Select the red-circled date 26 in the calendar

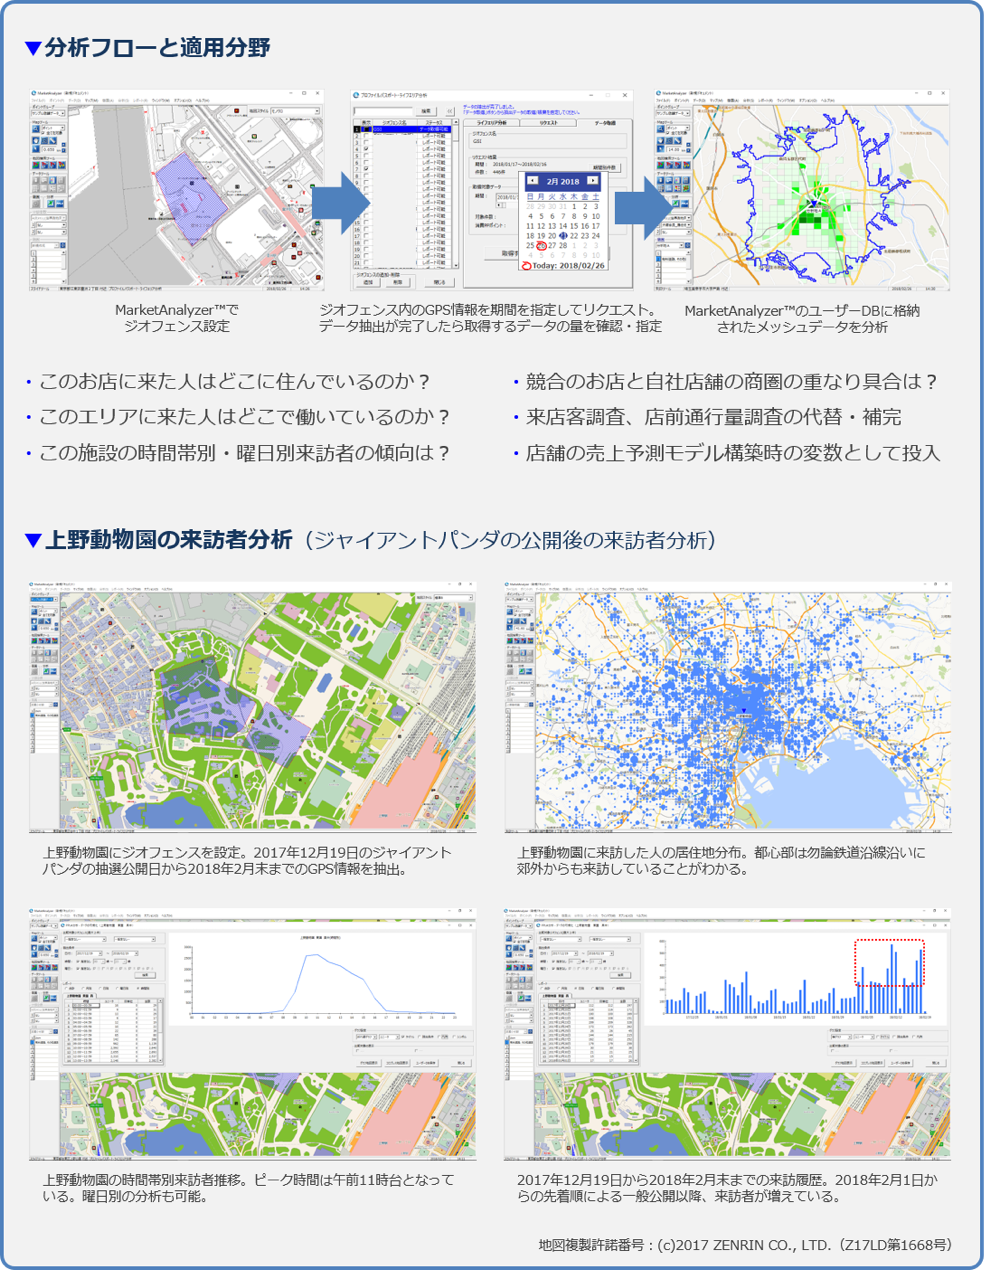(541, 246)
